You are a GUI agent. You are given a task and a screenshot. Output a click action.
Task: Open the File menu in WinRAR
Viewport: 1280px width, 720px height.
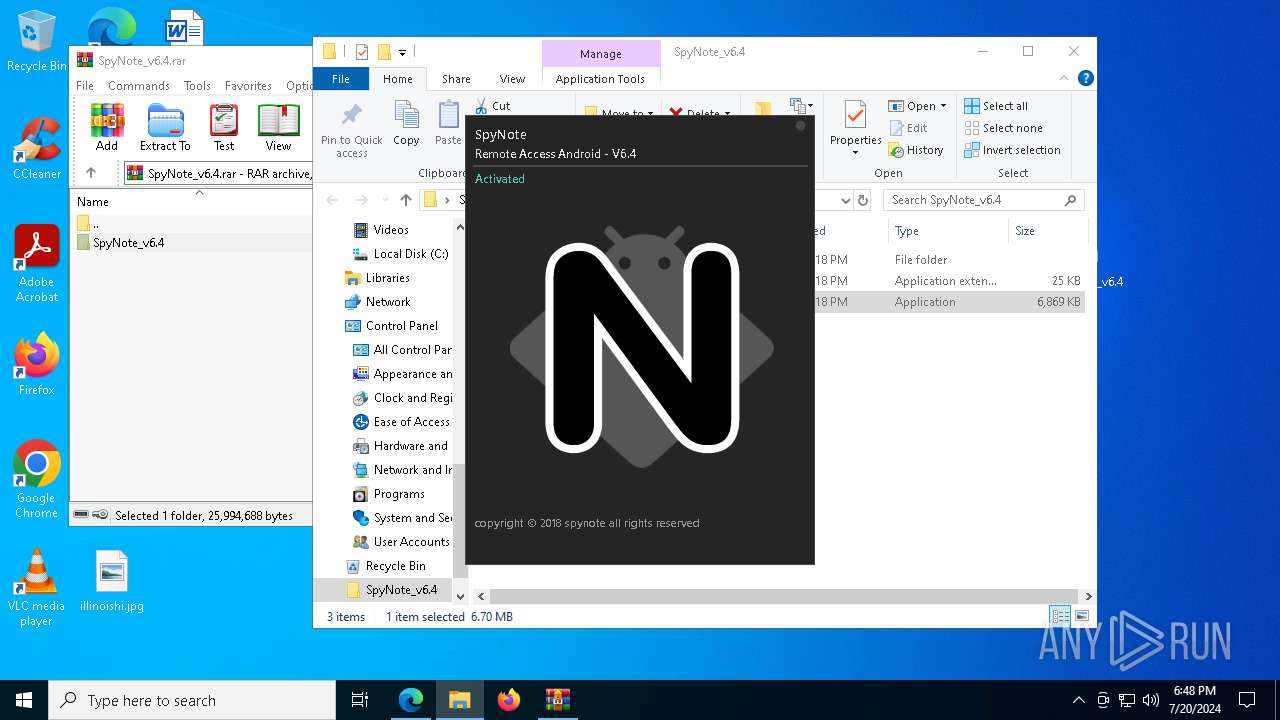tap(85, 86)
